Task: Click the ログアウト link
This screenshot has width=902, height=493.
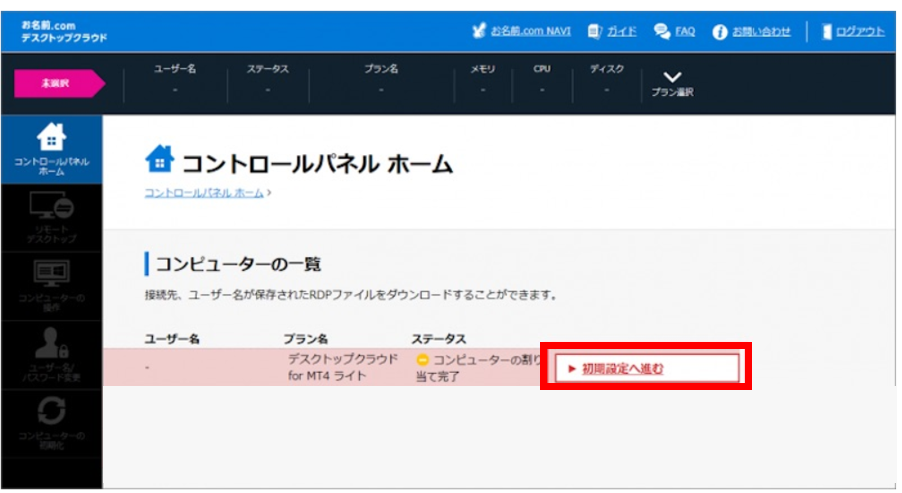Action: coord(860,31)
